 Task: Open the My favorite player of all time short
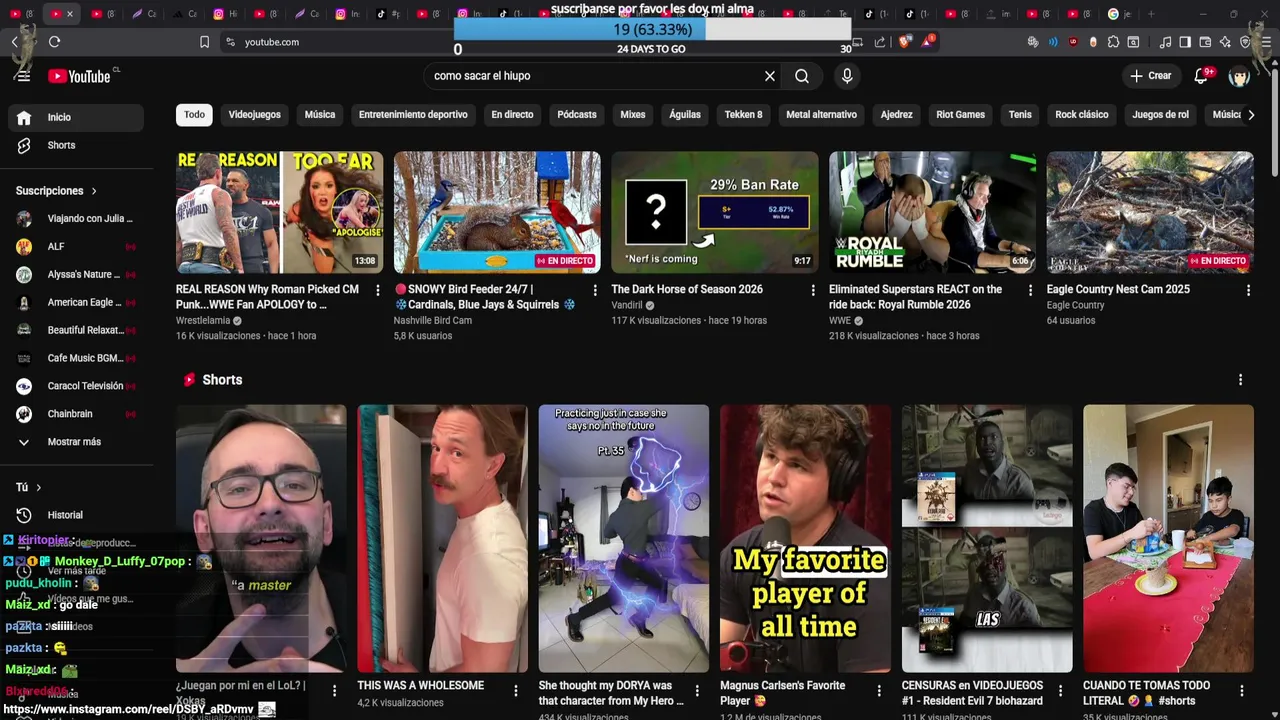click(x=805, y=538)
